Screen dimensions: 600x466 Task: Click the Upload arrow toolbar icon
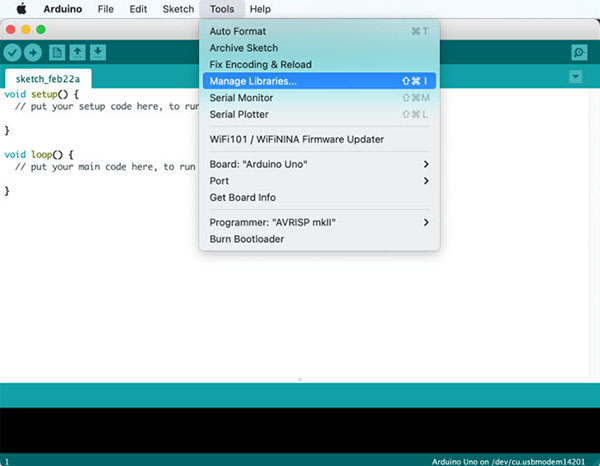(x=33, y=52)
